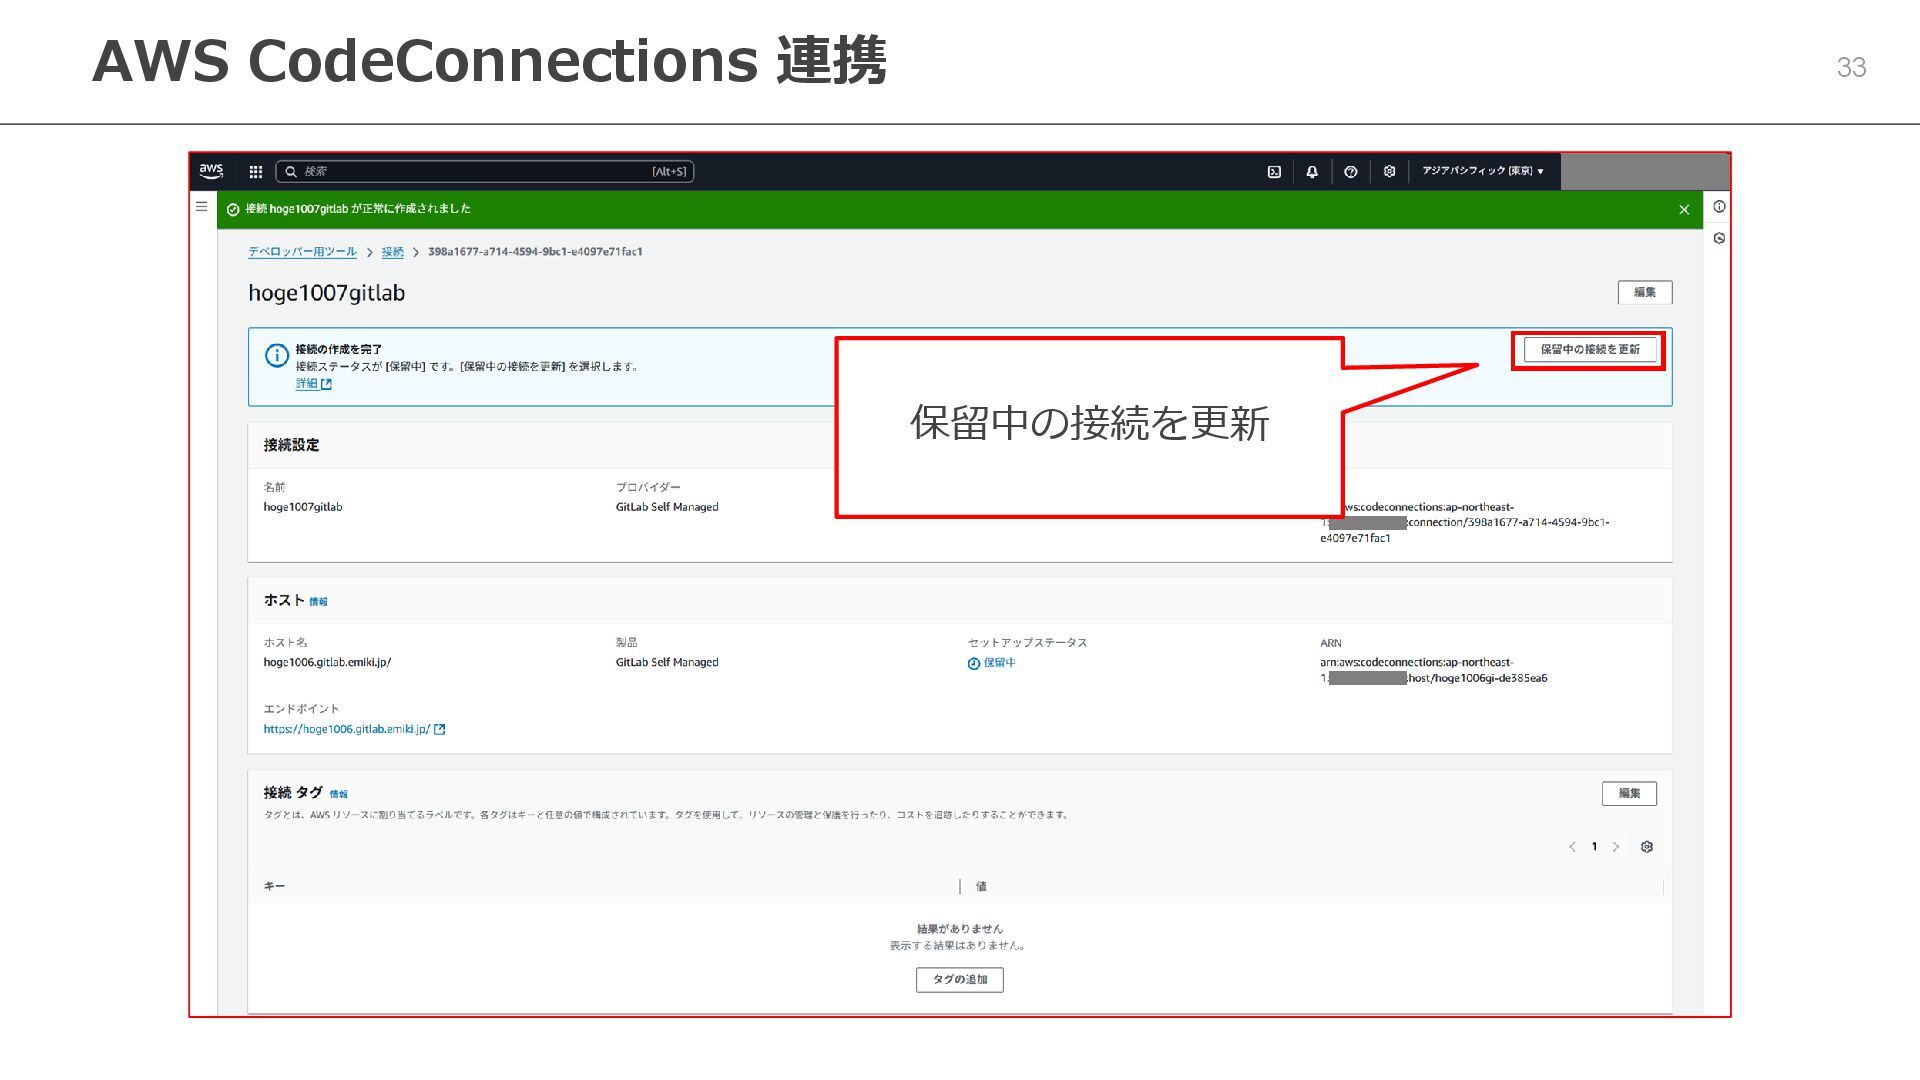Dismiss the green success notification banner
The image size is (1920, 1080).
click(1684, 210)
